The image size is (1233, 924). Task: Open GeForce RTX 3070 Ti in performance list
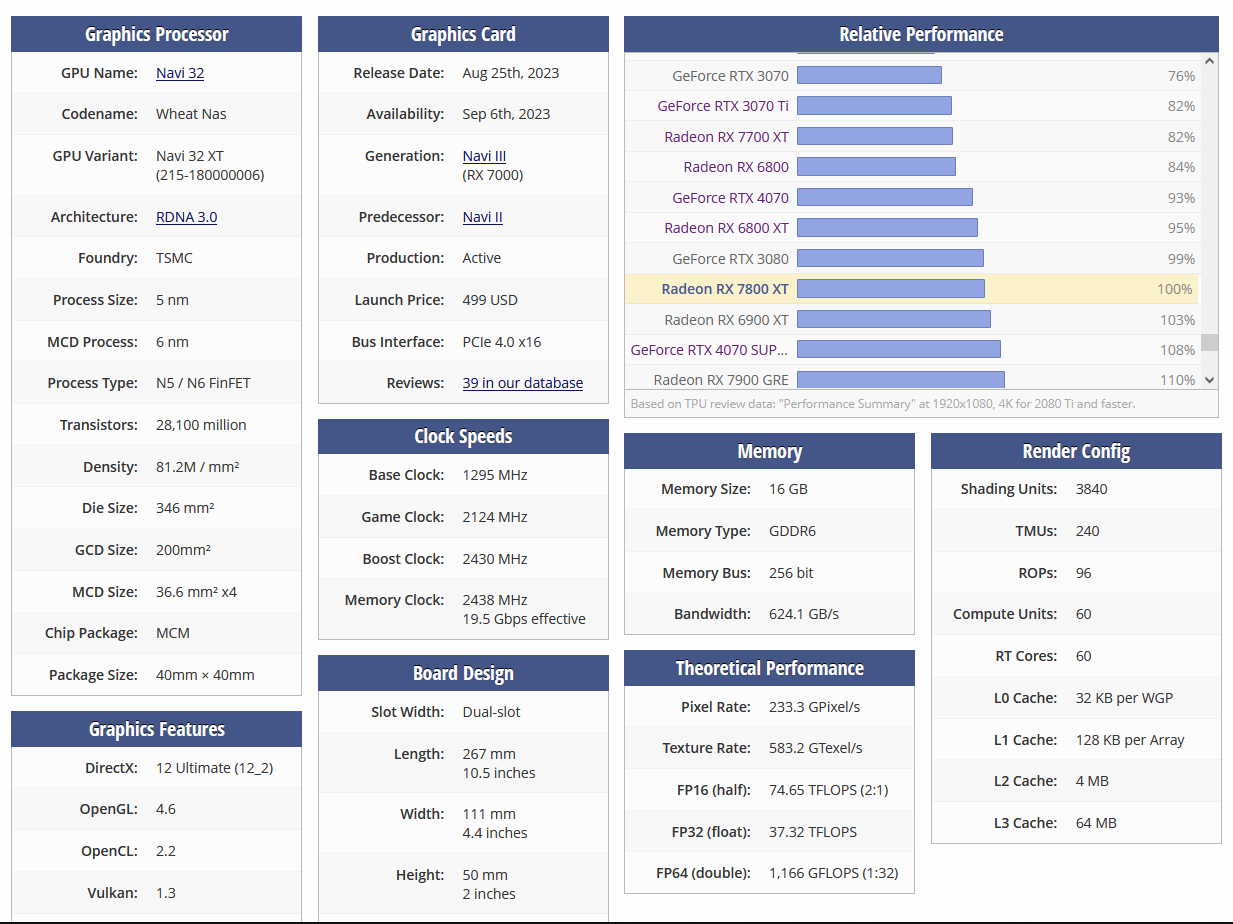point(723,106)
